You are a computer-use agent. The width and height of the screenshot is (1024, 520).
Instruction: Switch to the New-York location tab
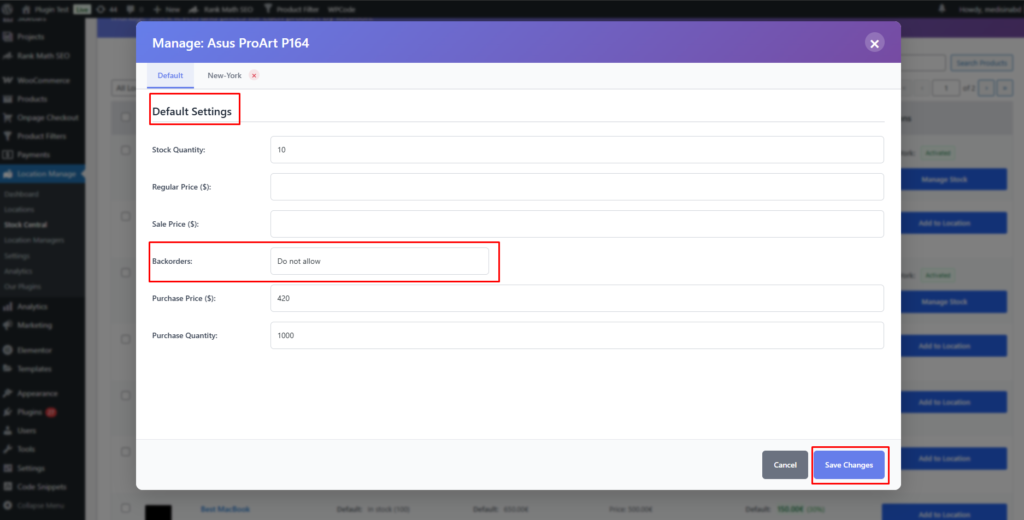[x=224, y=76]
